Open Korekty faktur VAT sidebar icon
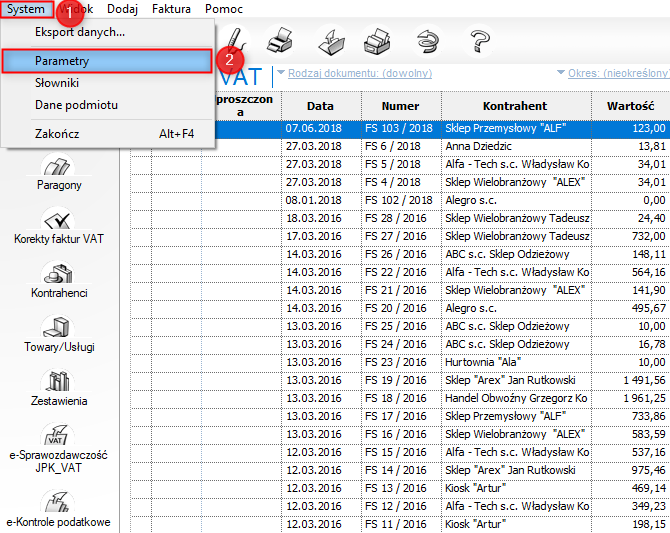This screenshot has height=533, width=670. [59, 227]
